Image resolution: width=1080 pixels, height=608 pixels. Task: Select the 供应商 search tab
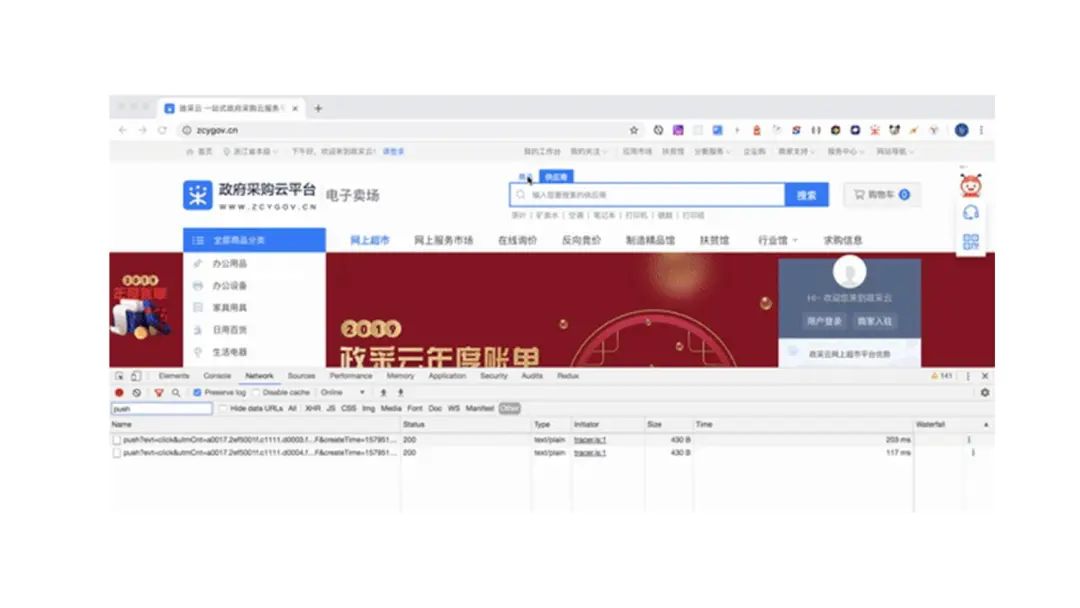[x=556, y=177]
